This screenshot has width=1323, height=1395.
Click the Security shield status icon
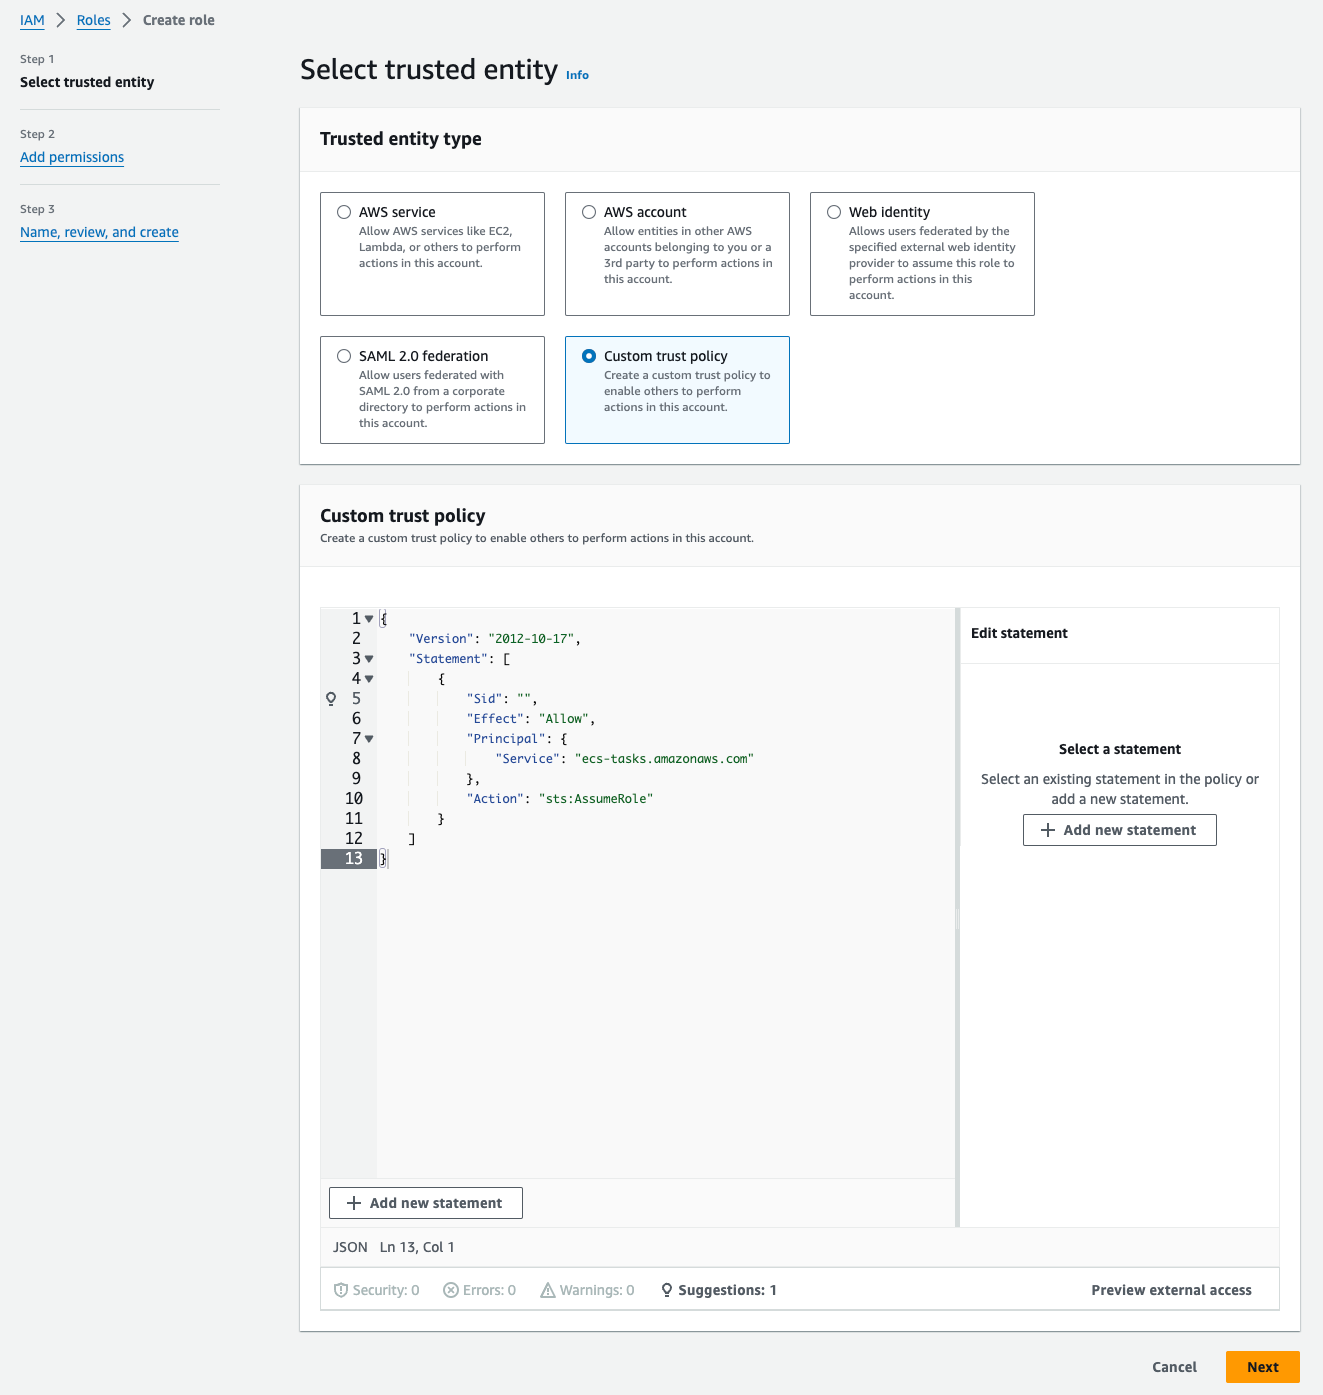coord(341,1290)
